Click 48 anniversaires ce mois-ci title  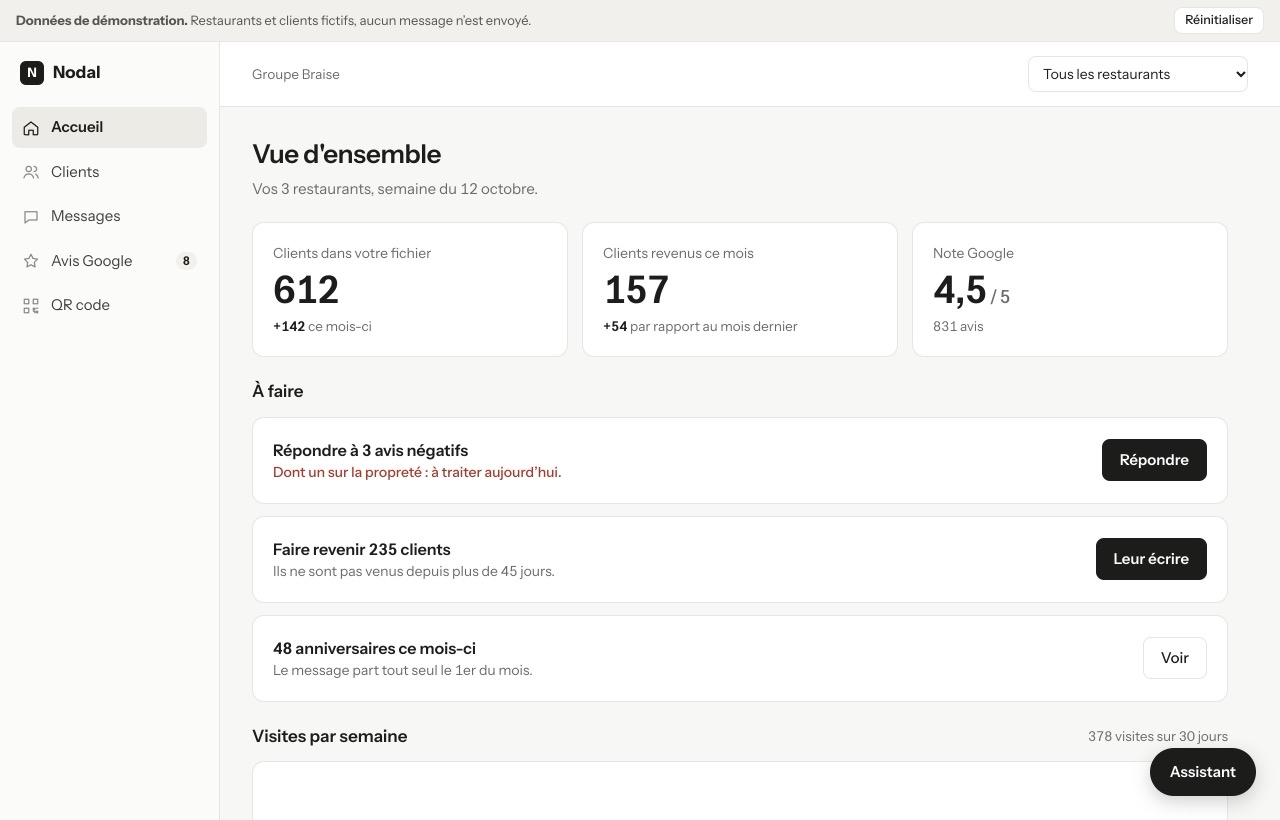[374, 648]
